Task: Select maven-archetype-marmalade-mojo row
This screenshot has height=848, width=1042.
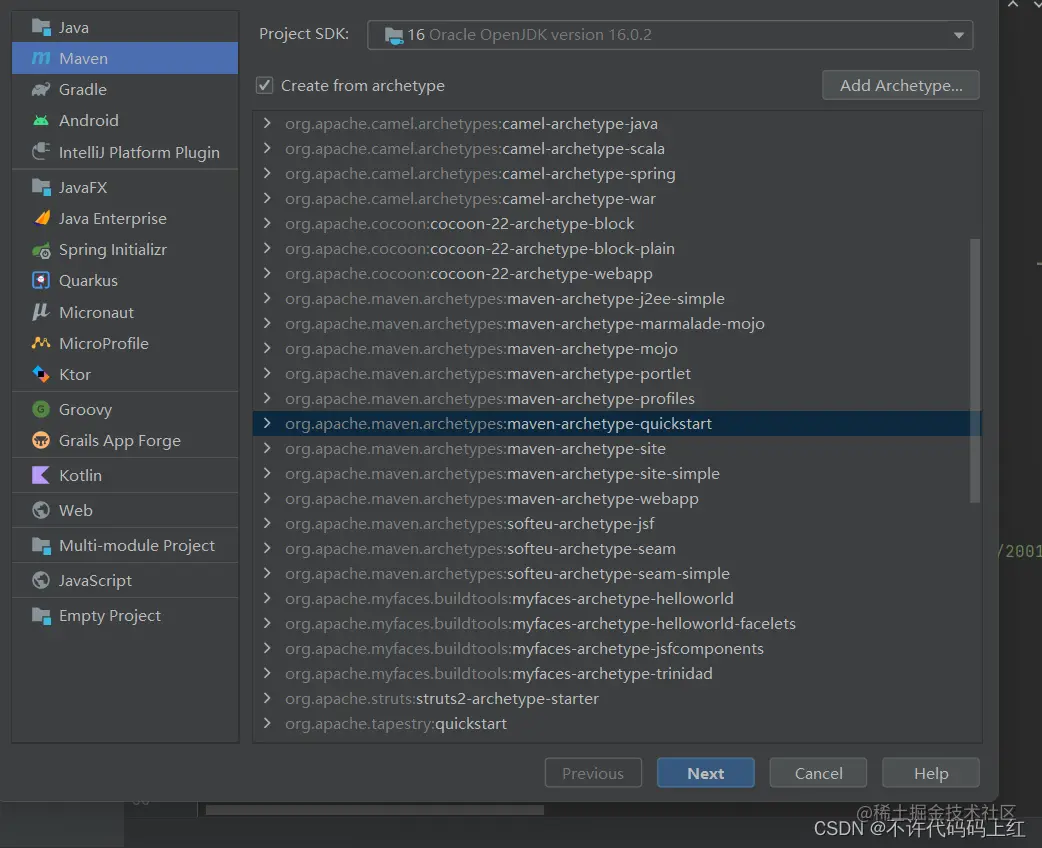Action: click(617, 324)
